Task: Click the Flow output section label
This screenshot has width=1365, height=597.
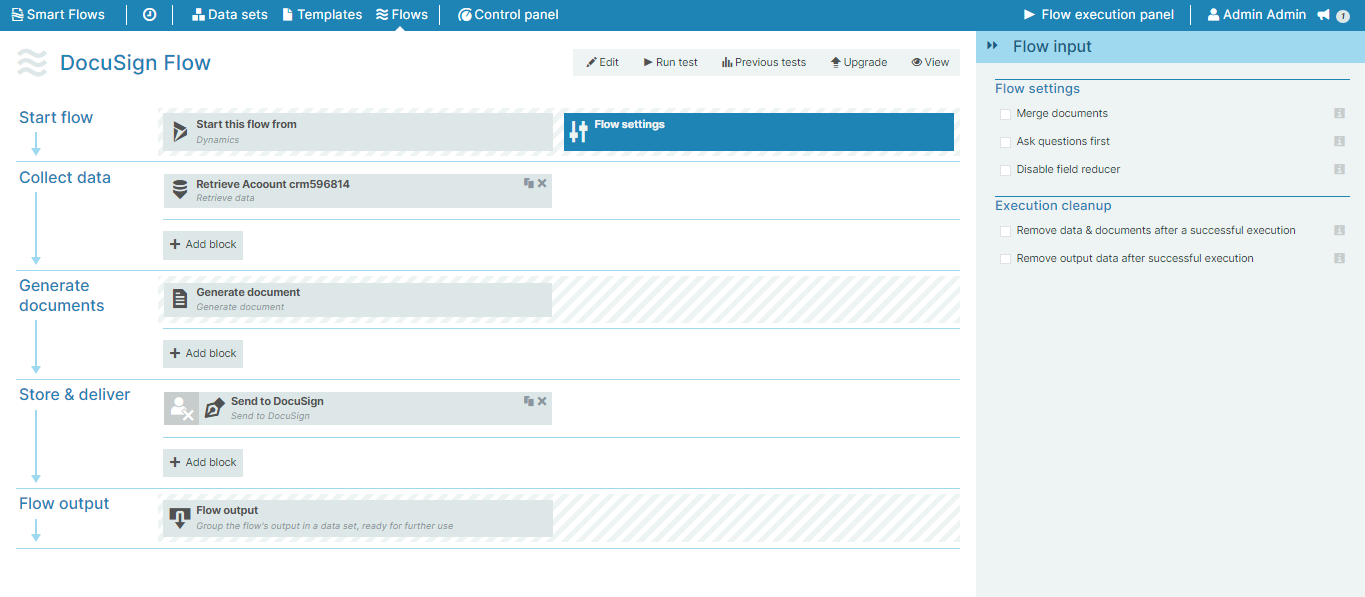Action: pyautogui.click(x=64, y=504)
